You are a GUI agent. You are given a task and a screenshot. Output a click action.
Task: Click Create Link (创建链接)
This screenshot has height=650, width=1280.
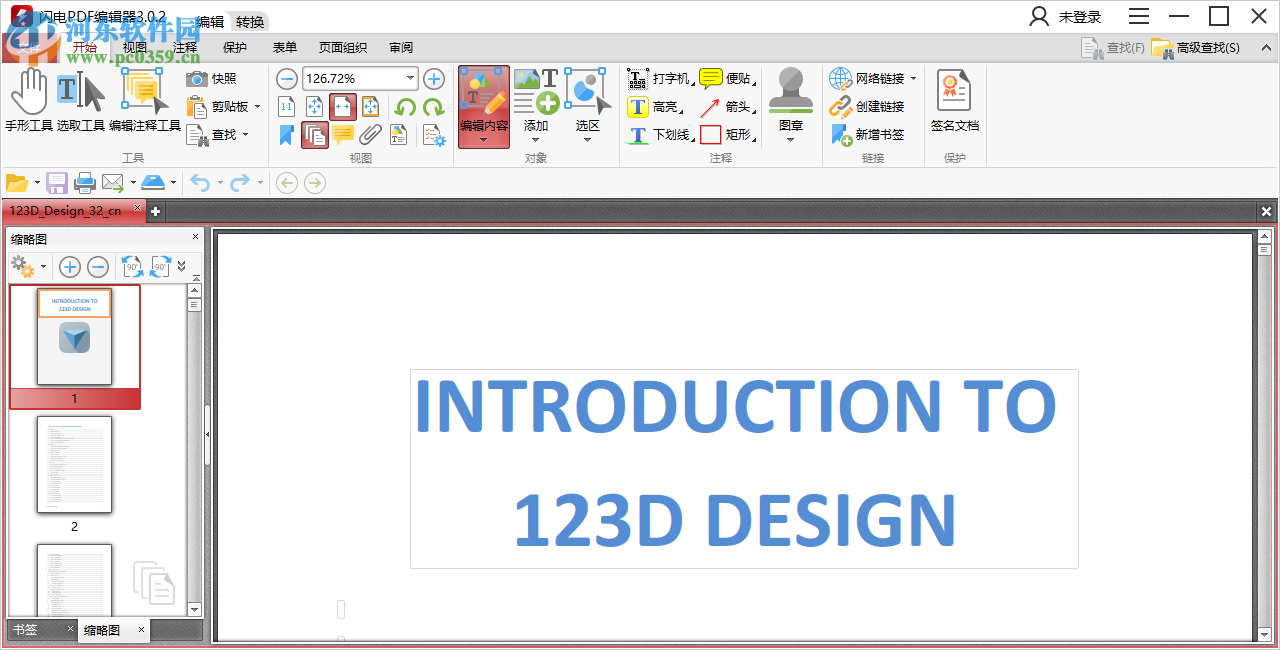point(867,107)
